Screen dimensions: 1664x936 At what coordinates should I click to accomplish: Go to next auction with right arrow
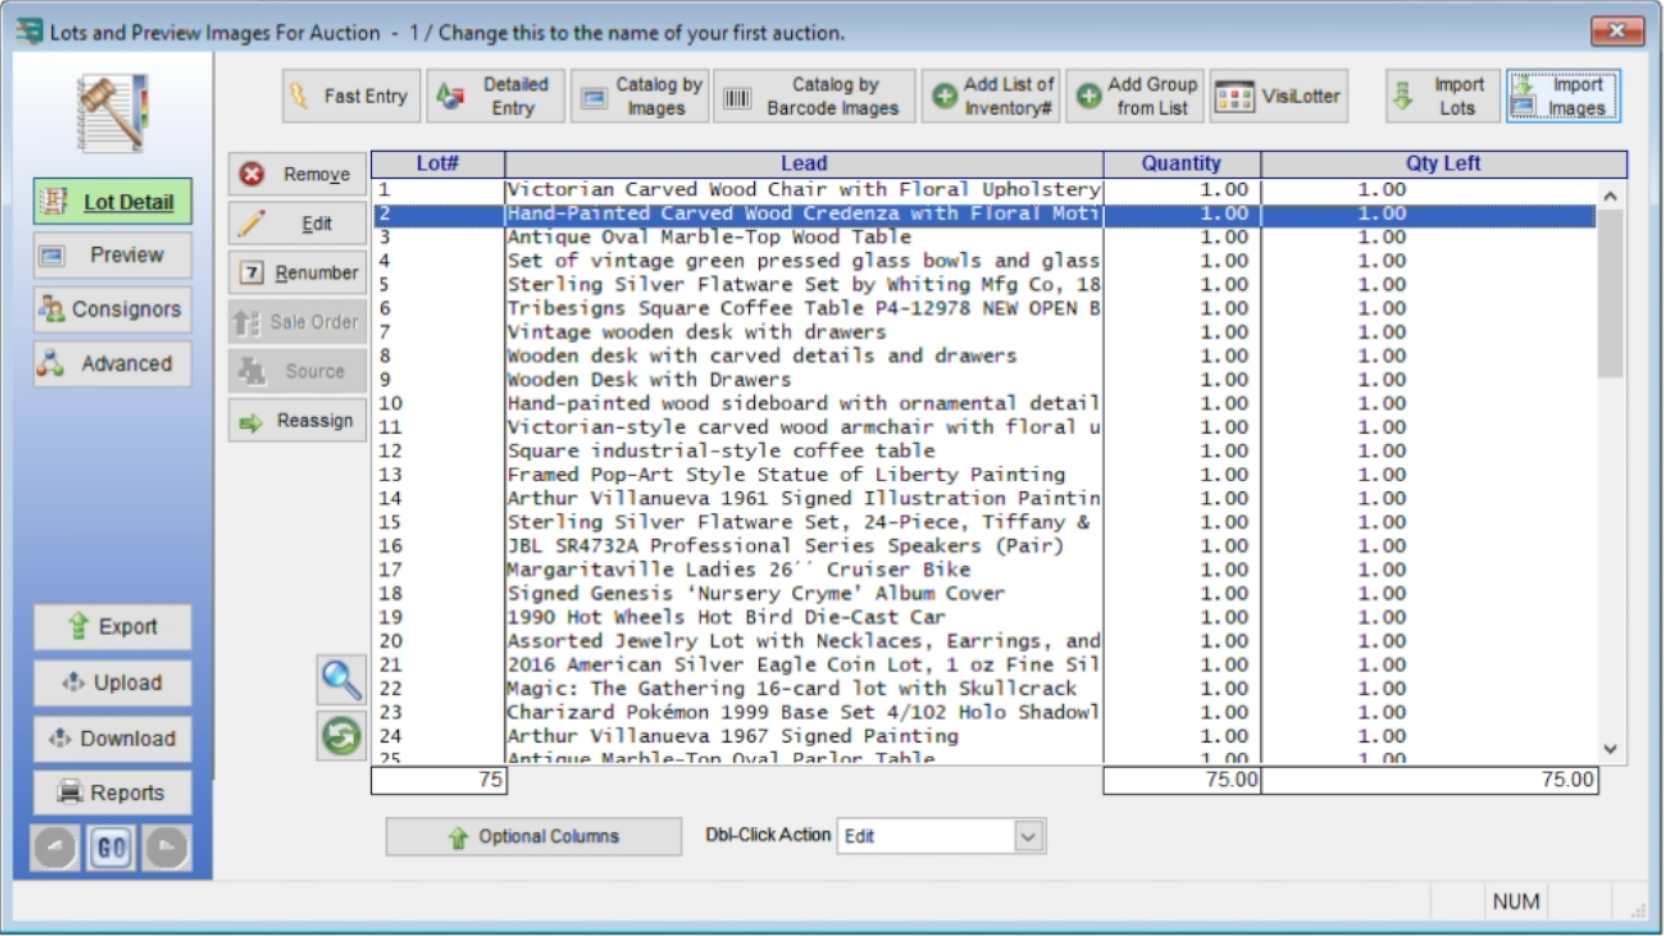166,848
